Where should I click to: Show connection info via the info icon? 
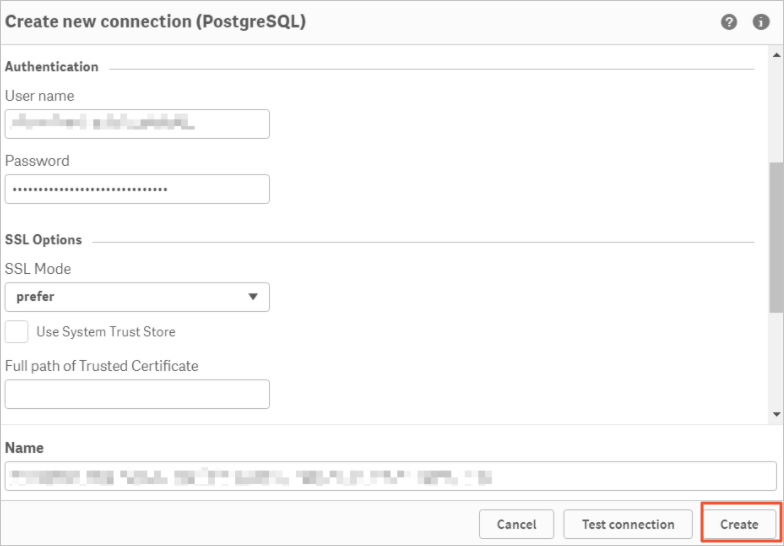761,22
